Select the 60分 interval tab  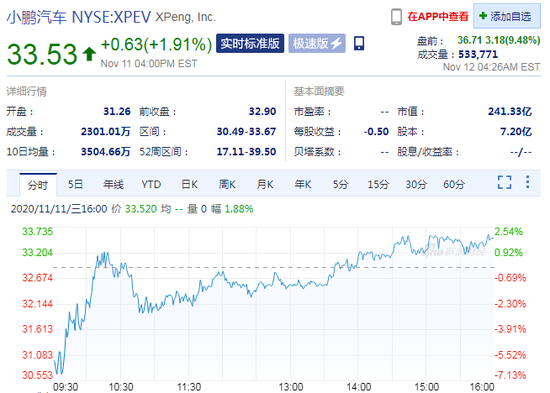[x=454, y=184]
